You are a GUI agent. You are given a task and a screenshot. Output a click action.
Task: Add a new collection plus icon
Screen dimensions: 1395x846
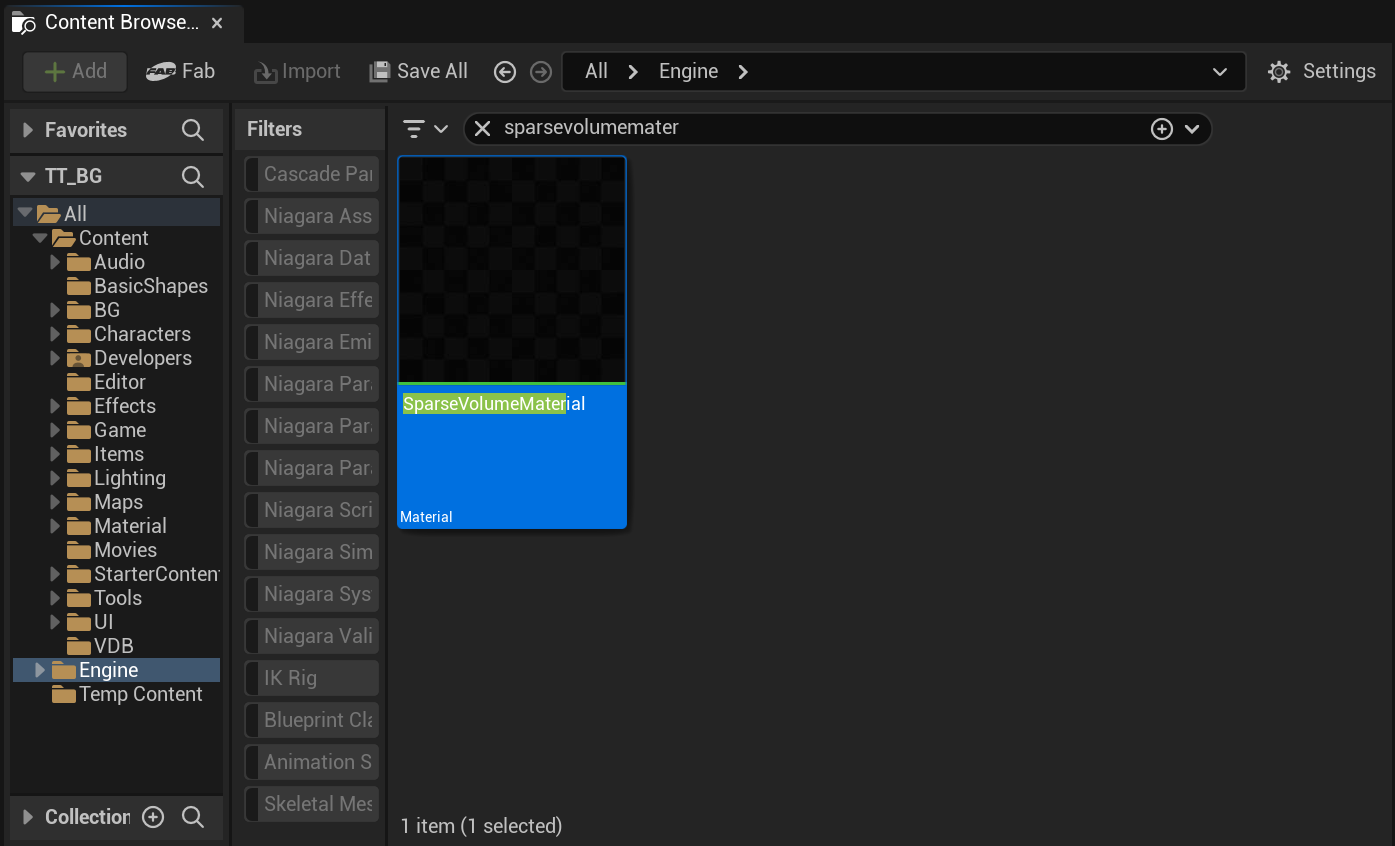click(153, 817)
